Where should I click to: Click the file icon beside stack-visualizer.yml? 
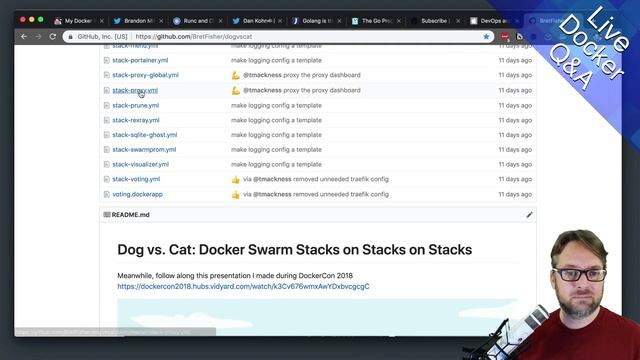[107, 164]
